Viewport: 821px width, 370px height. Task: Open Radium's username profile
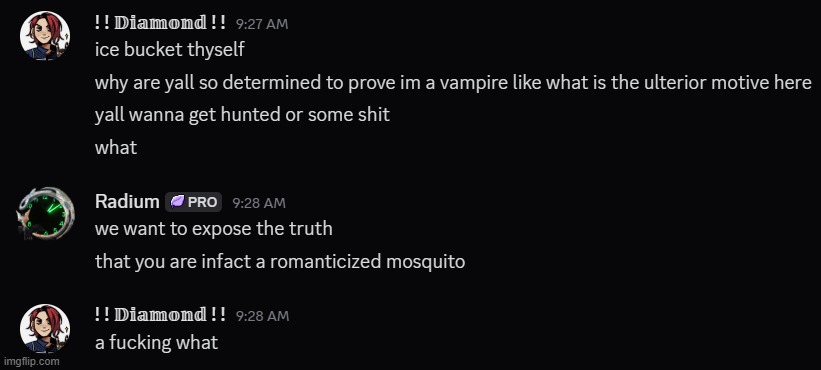pyautogui.click(x=127, y=201)
